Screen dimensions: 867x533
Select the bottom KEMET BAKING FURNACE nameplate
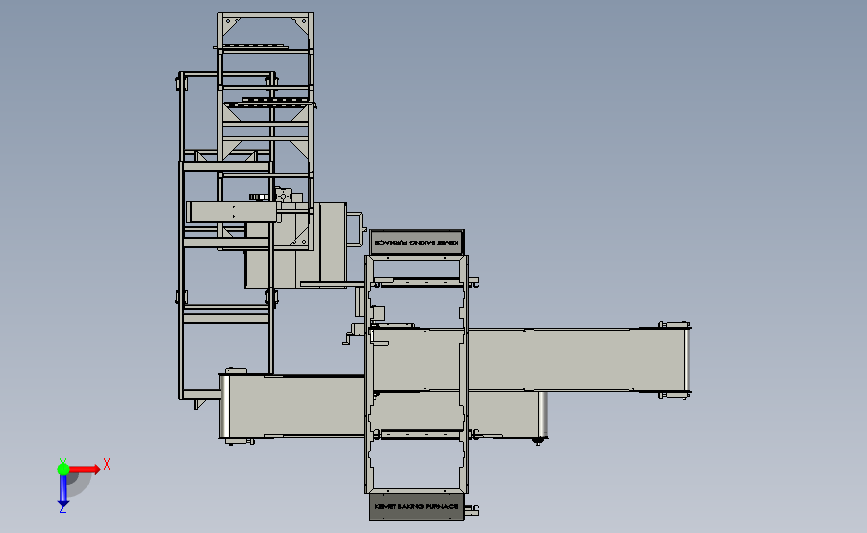coord(416,506)
